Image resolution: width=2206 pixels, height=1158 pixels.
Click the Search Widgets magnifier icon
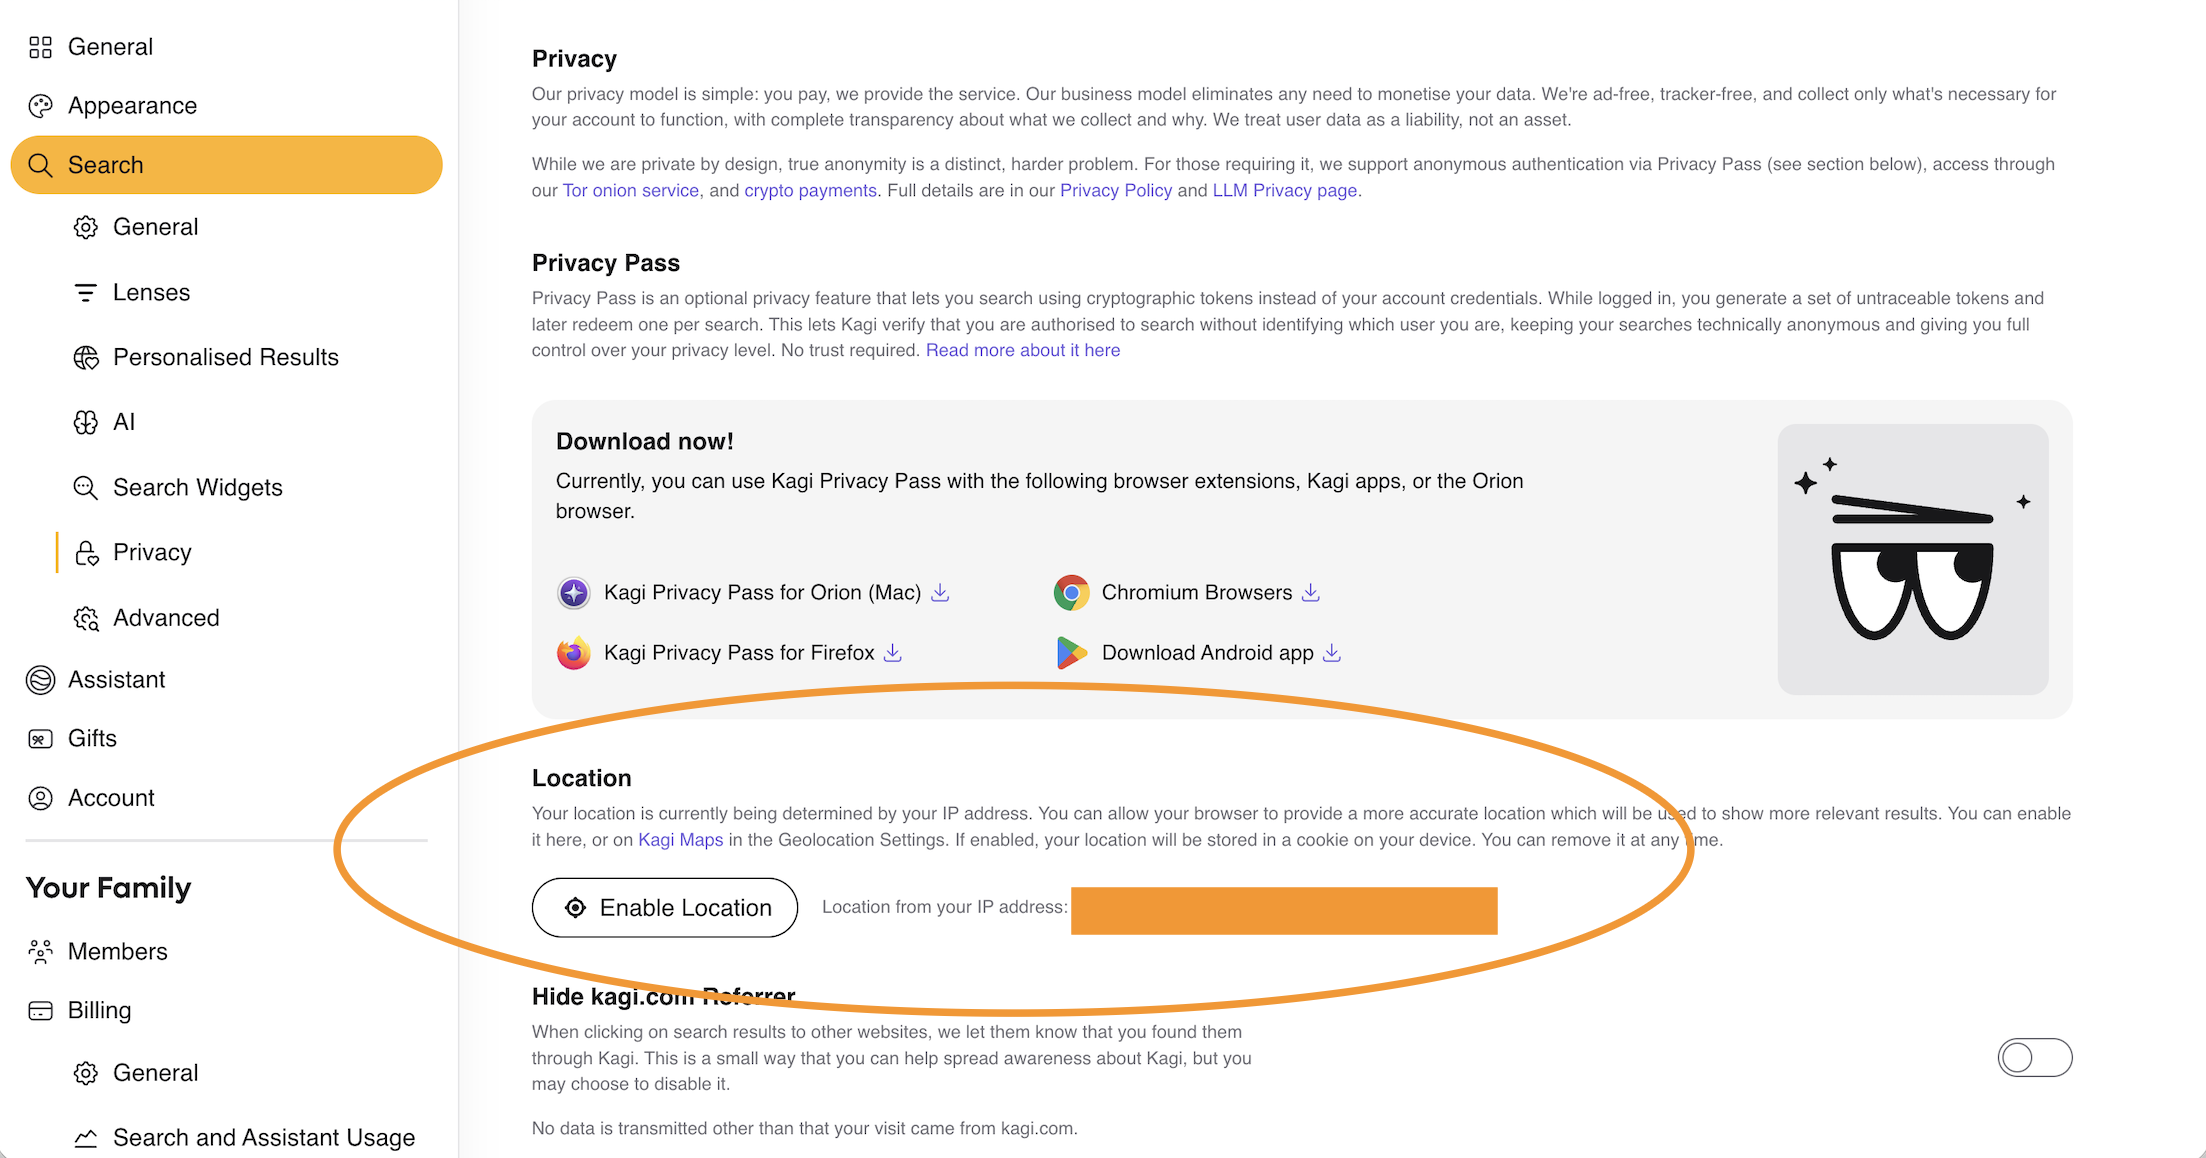pos(86,488)
